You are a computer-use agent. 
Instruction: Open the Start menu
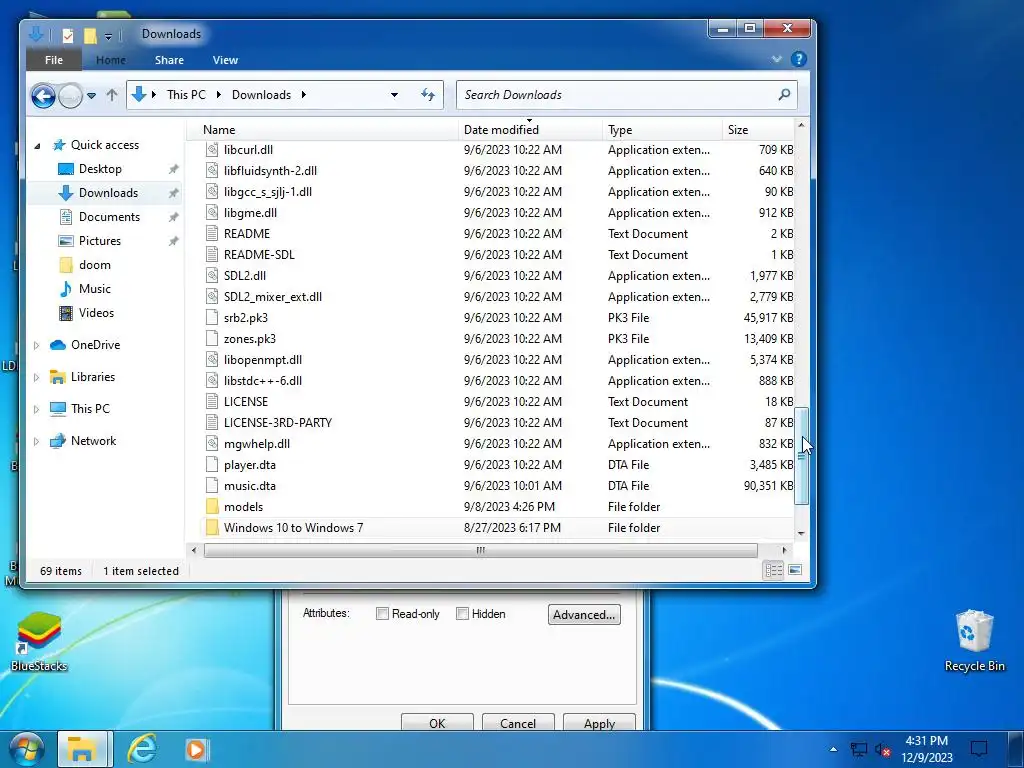25,750
